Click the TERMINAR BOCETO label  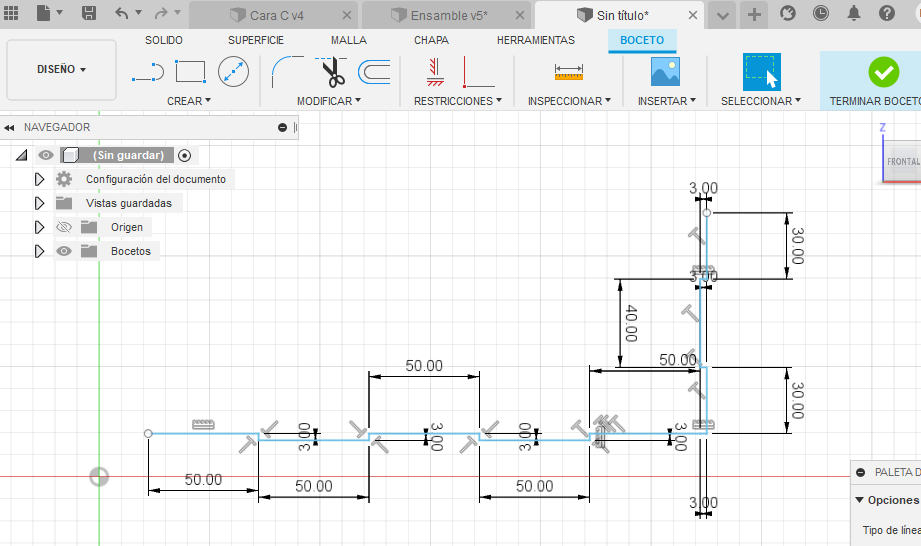(875, 101)
